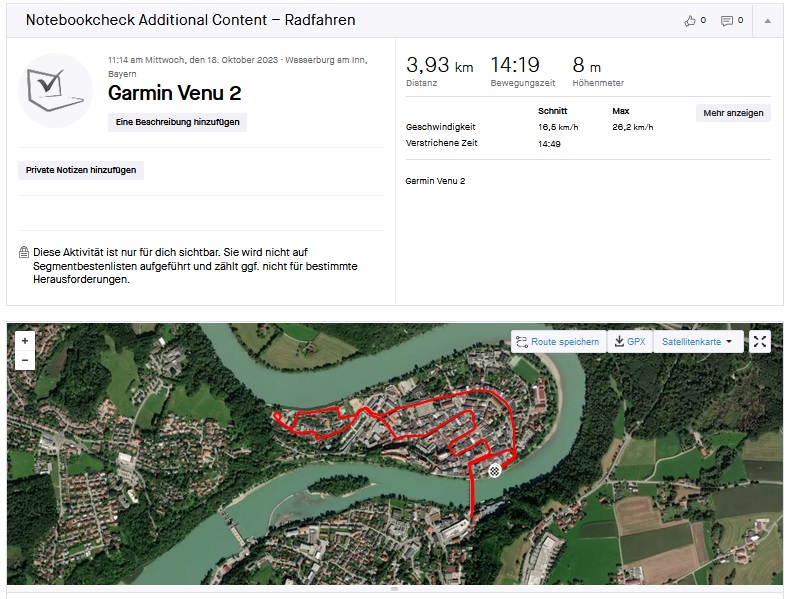790x599 pixels.
Task: Click the "3,93 km" distance value
Action: point(439,65)
